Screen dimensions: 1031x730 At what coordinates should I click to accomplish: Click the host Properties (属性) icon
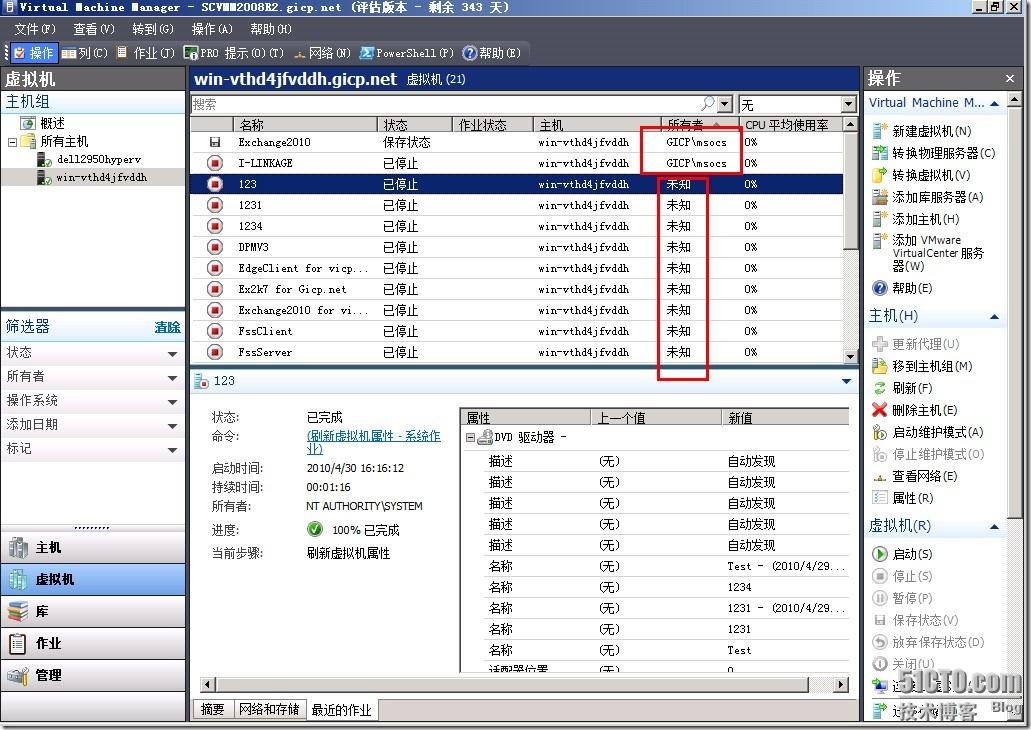[879, 498]
